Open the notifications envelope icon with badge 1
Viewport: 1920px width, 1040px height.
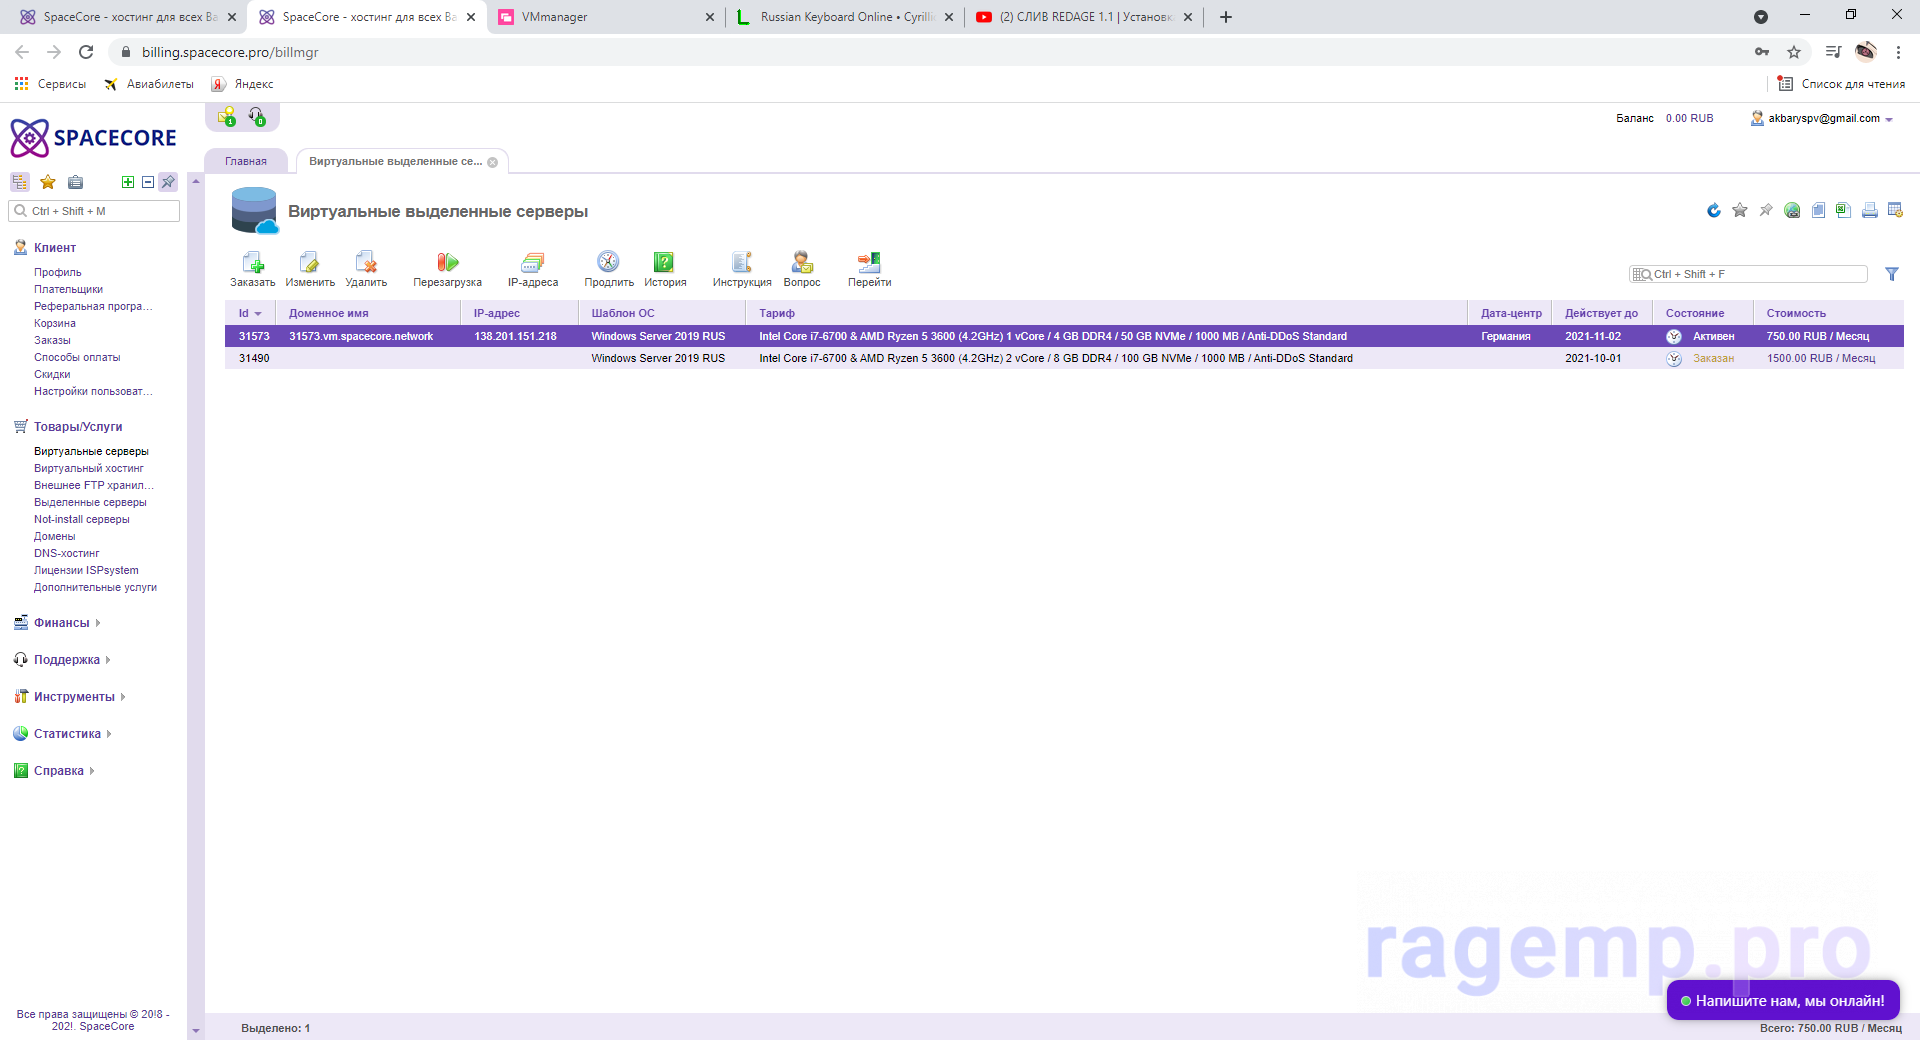tap(228, 117)
